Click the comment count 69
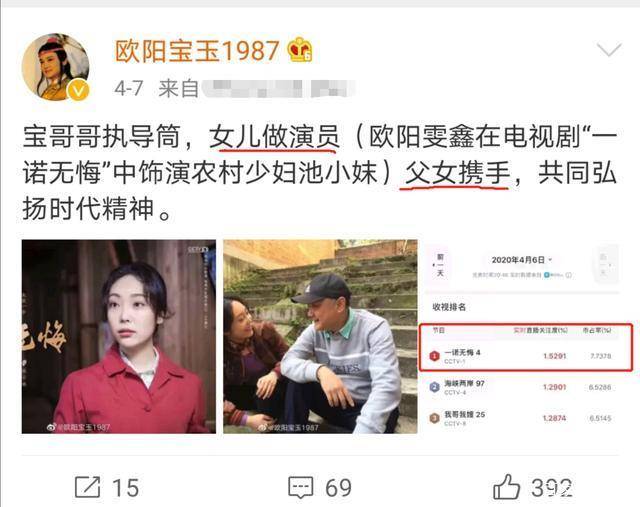The height and width of the screenshot is (507, 640). [338, 487]
